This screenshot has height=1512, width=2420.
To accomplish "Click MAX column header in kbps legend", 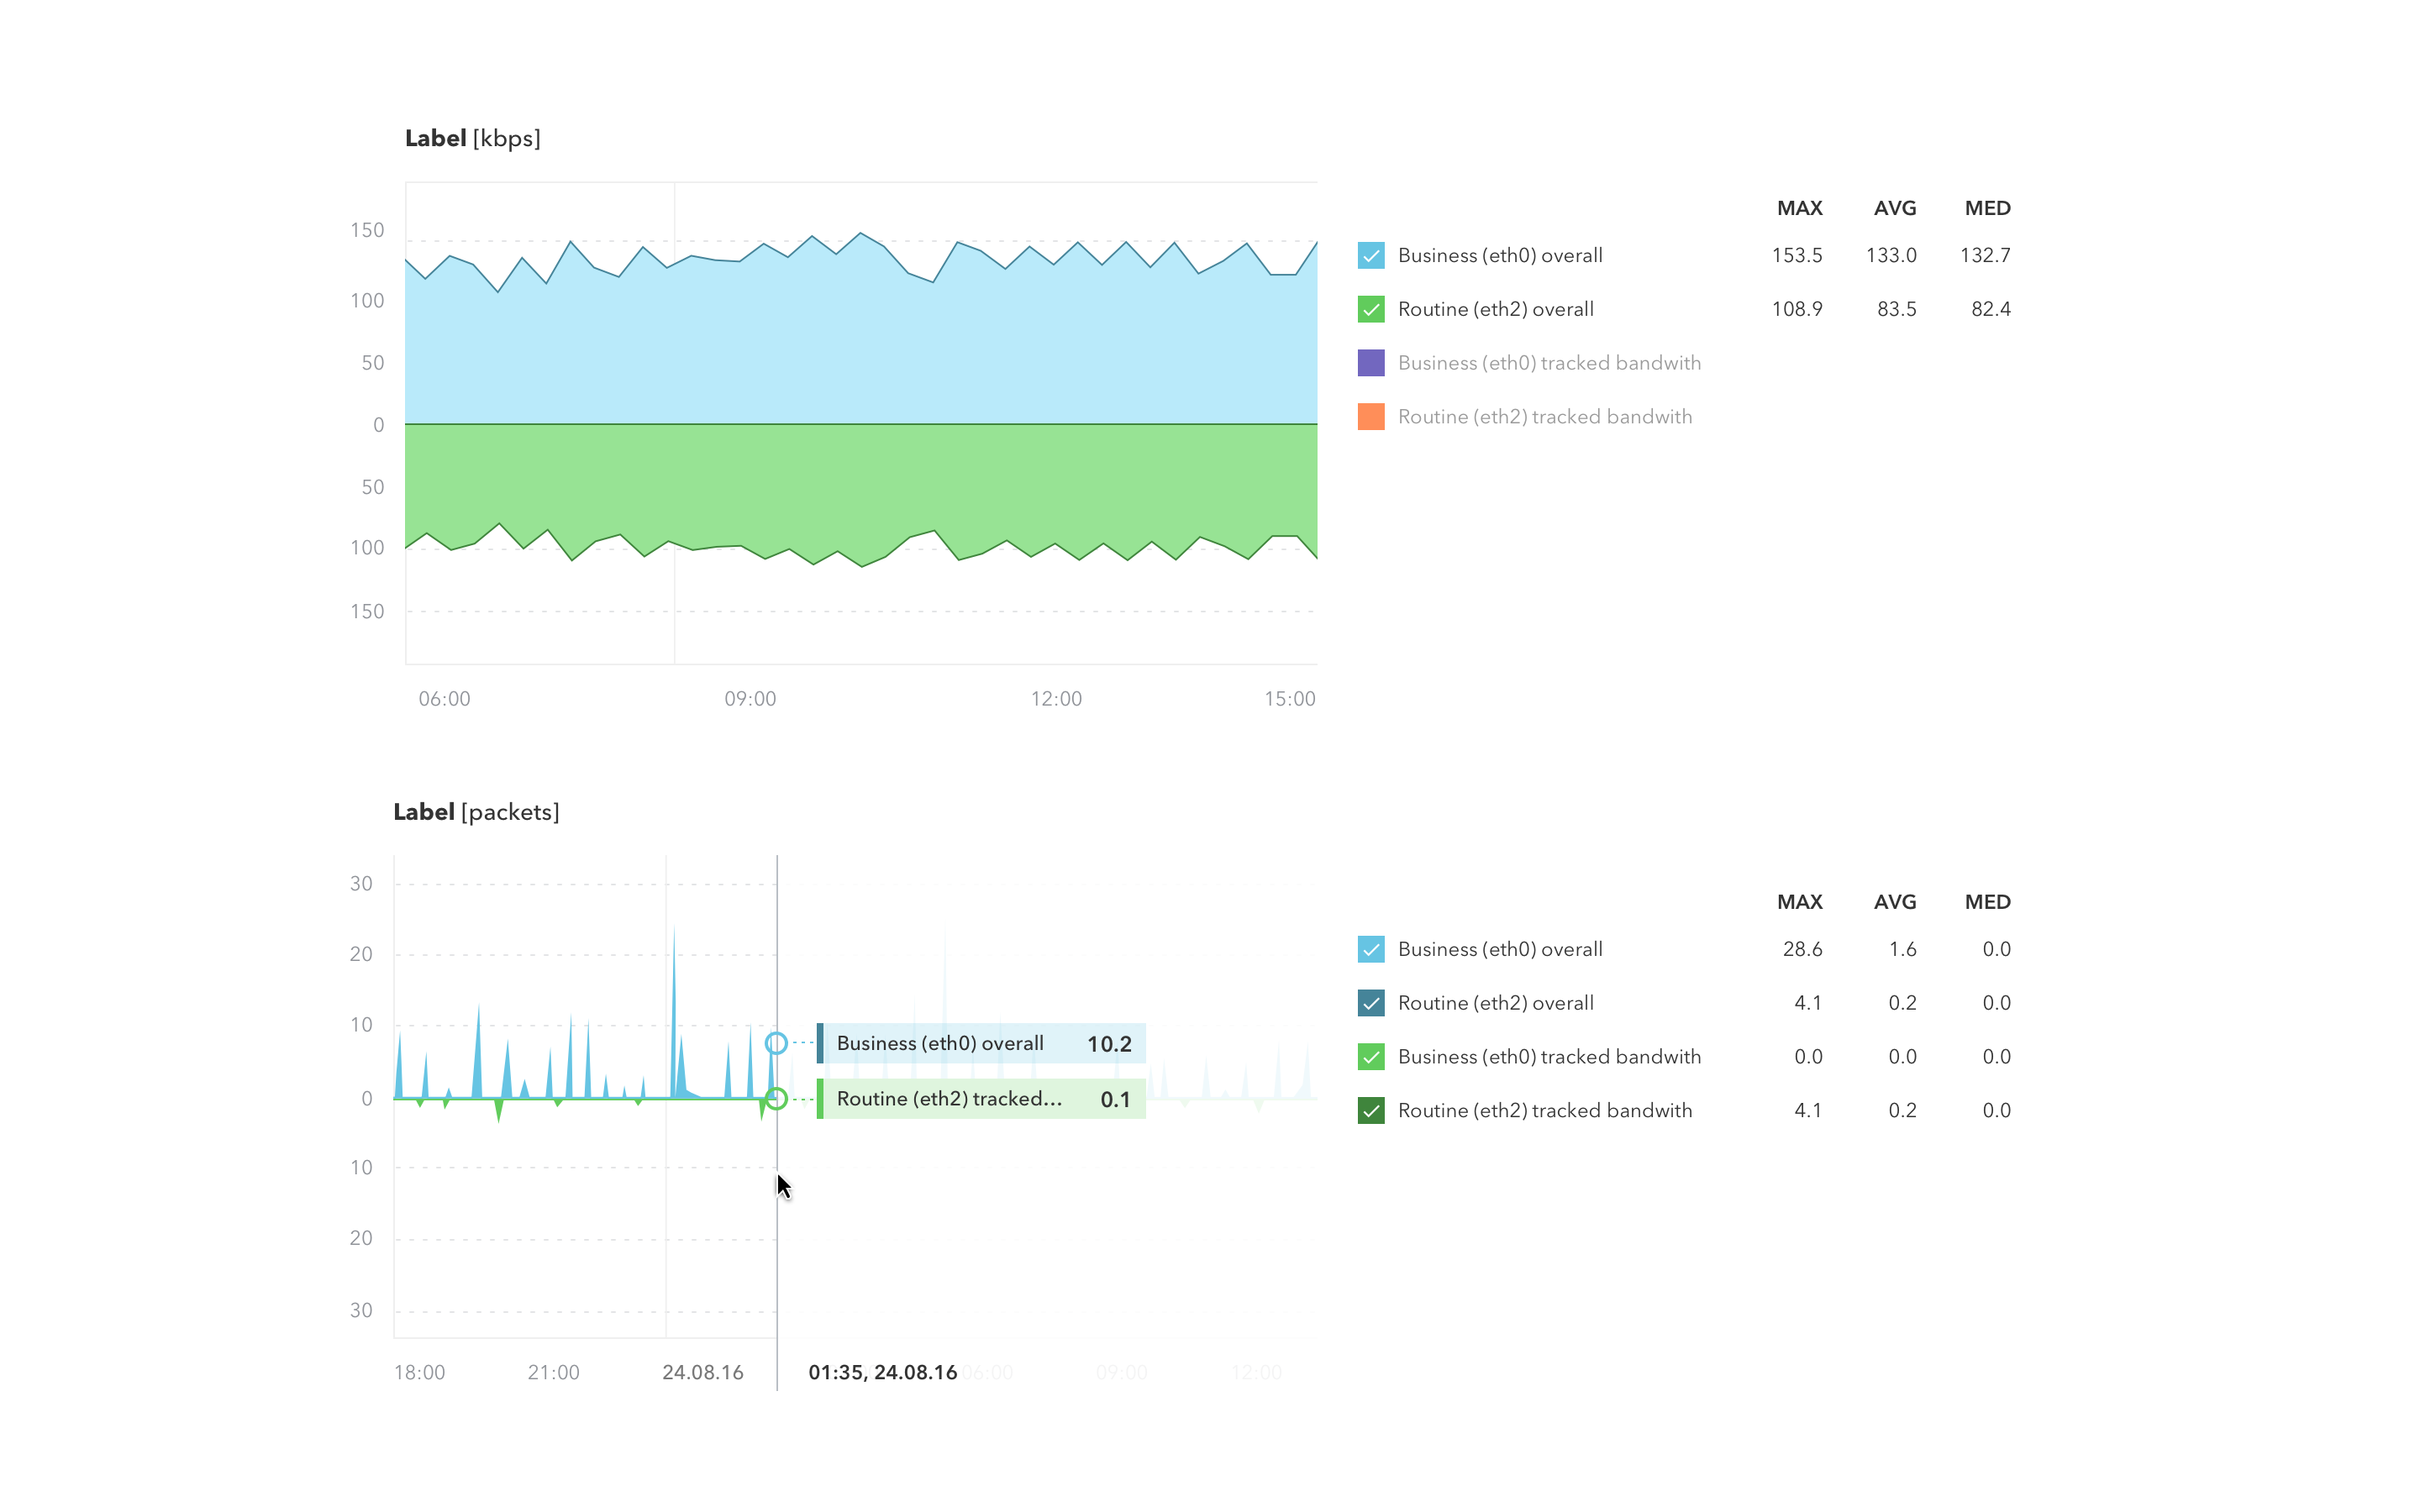I will pyautogui.click(x=1799, y=208).
